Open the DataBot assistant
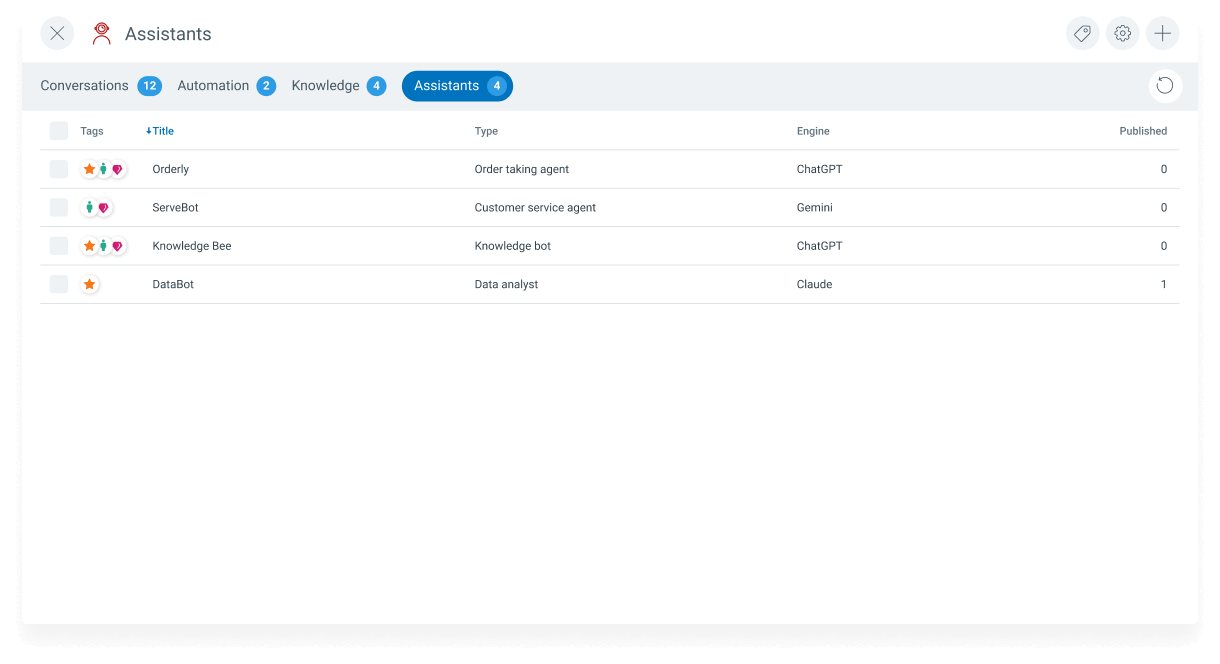 click(x=173, y=284)
